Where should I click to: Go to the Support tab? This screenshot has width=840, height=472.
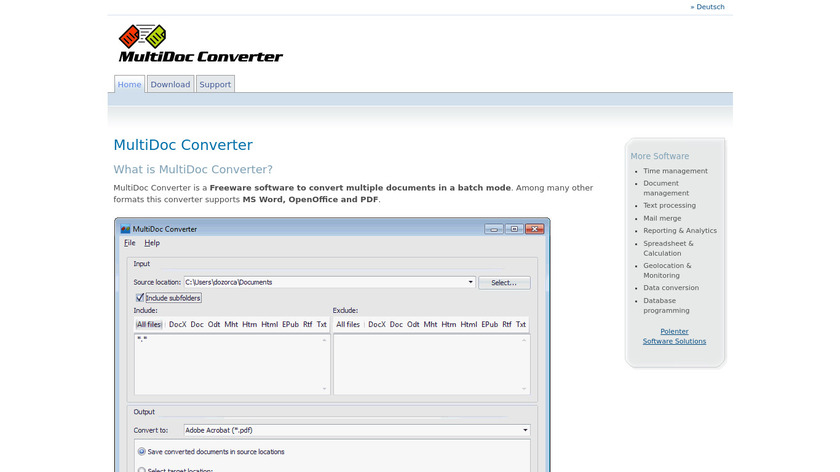coord(215,85)
